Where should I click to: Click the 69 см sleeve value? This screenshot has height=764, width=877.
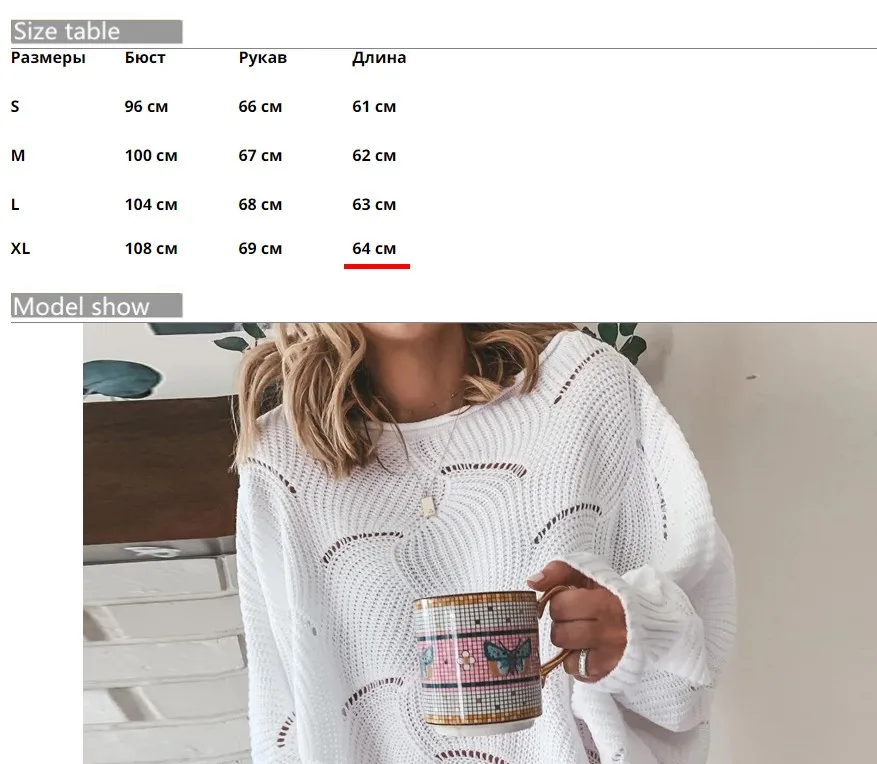[260, 248]
